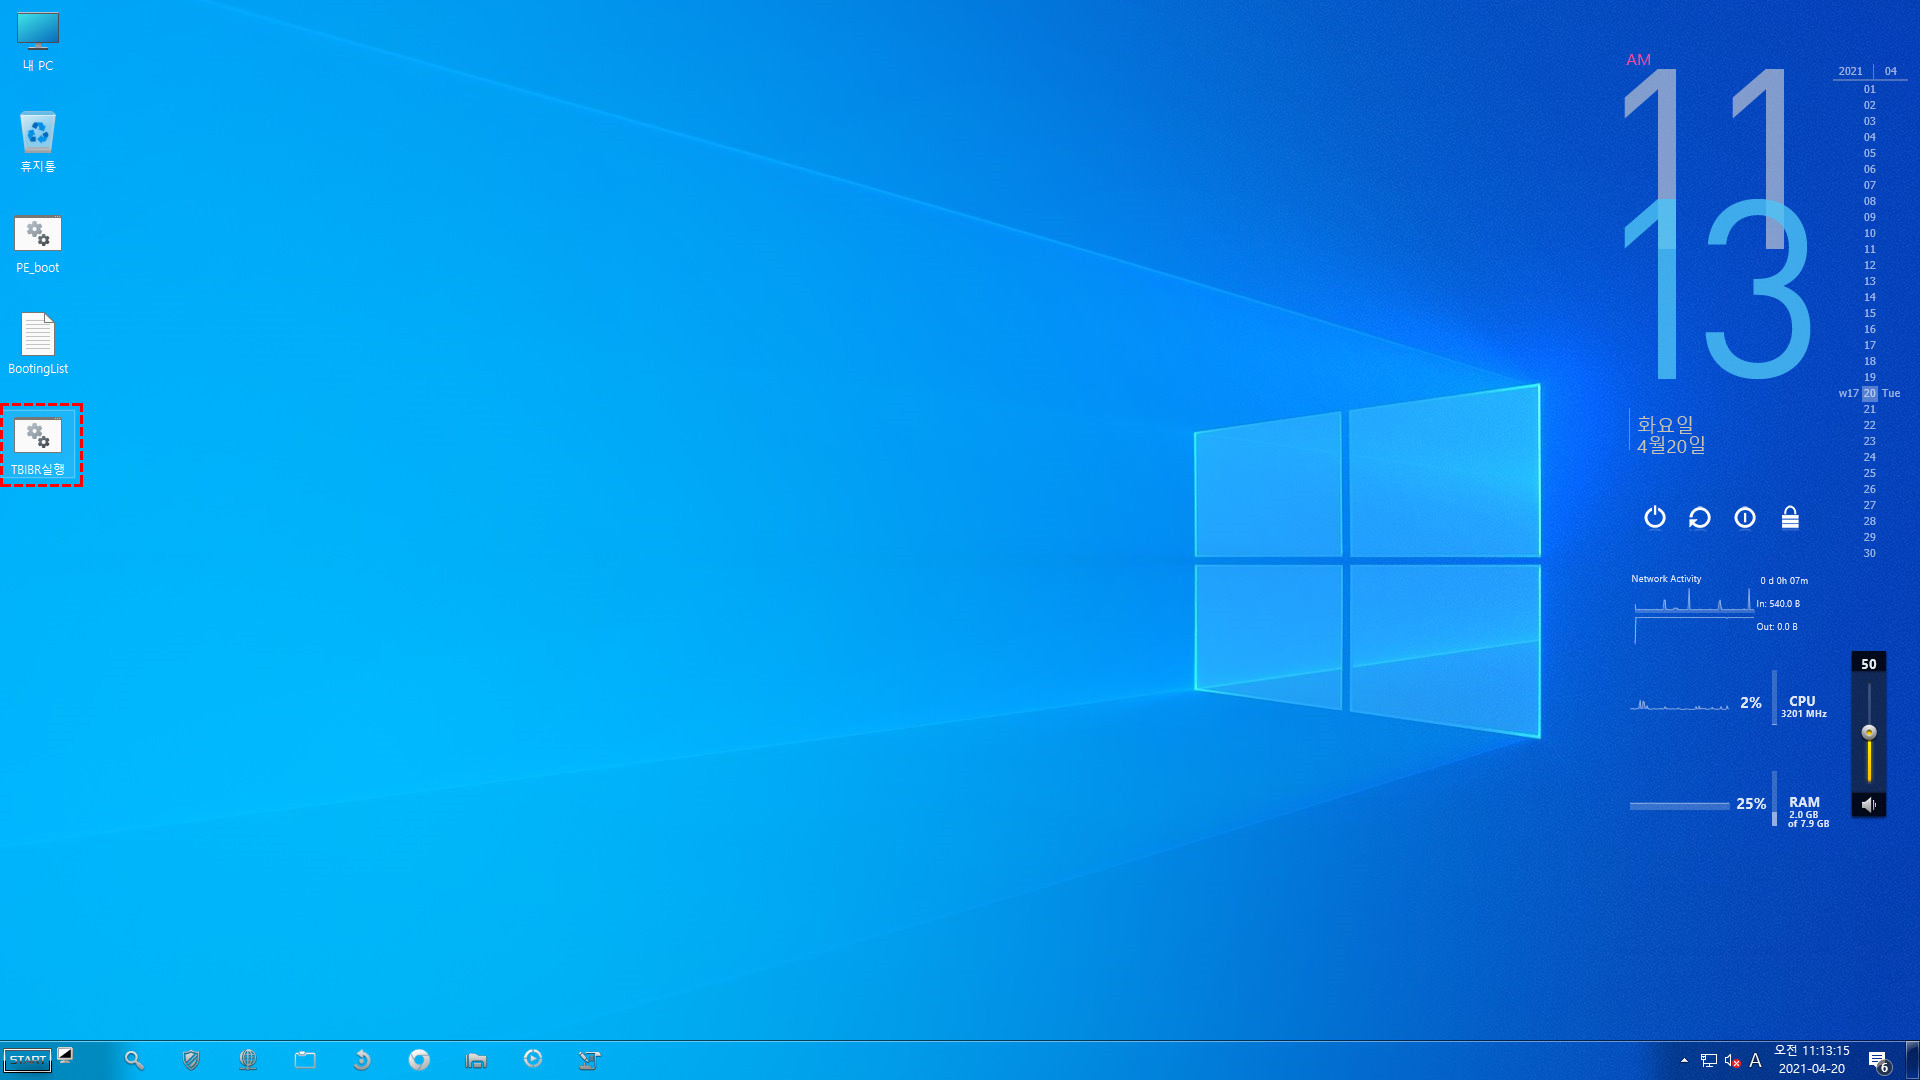The image size is (1920, 1080).
Task: Launch the Chrome browser taskbar icon
Action: pos(419,1060)
